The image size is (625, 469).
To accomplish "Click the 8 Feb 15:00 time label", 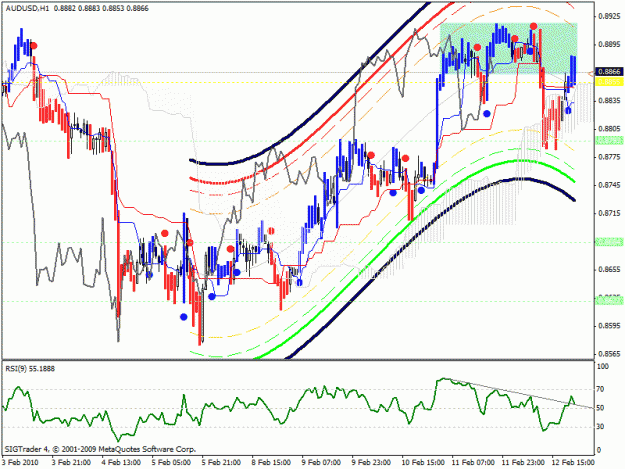I will (x=271, y=462).
